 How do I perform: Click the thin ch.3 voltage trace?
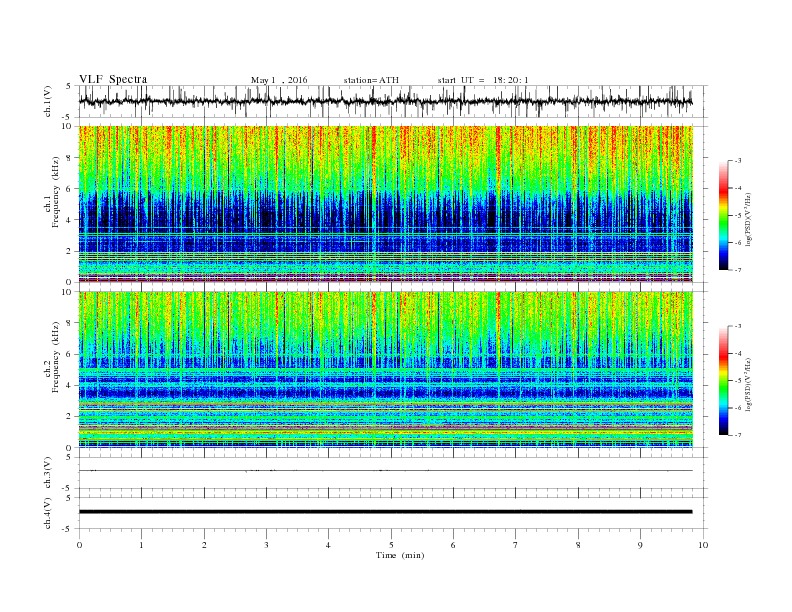coord(385,471)
